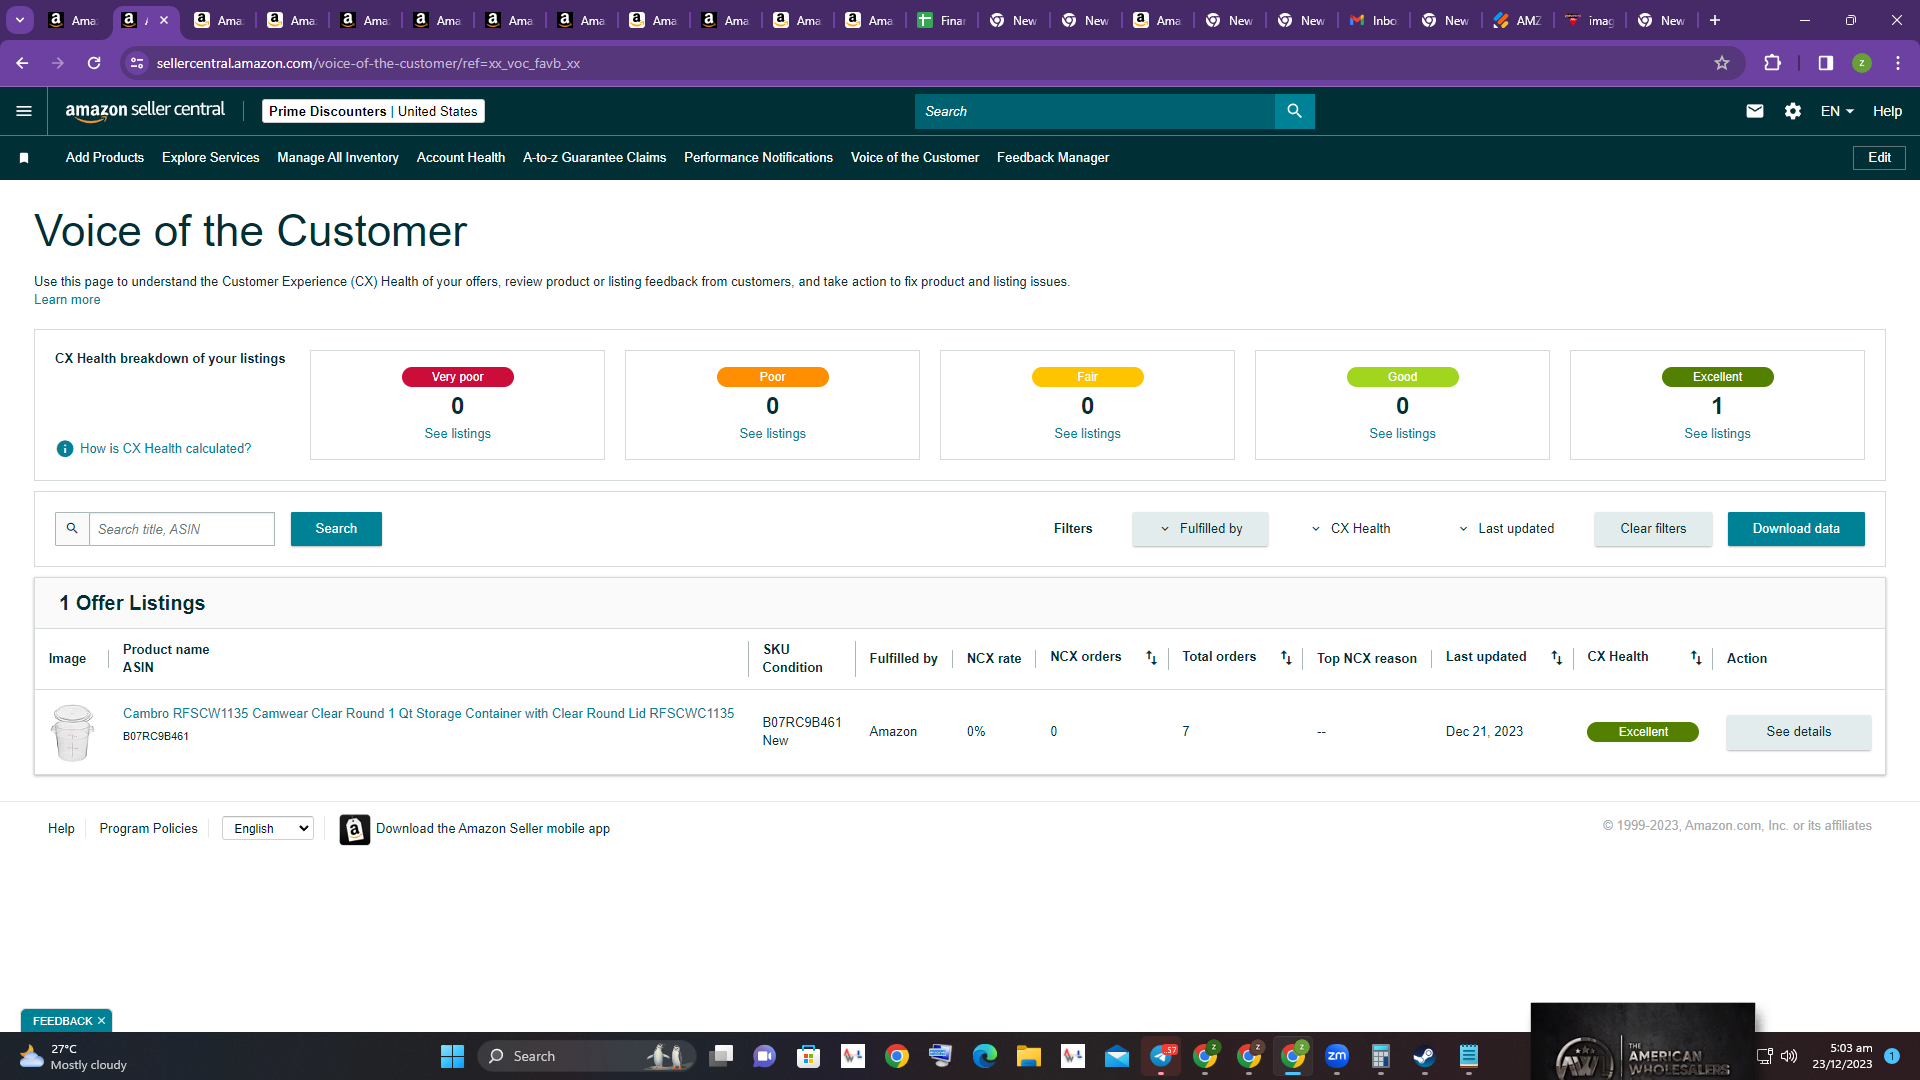Image resolution: width=1920 pixels, height=1080 pixels.
Task: Open the Chrome three-dot menu
Action: click(x=1898, y=63)
